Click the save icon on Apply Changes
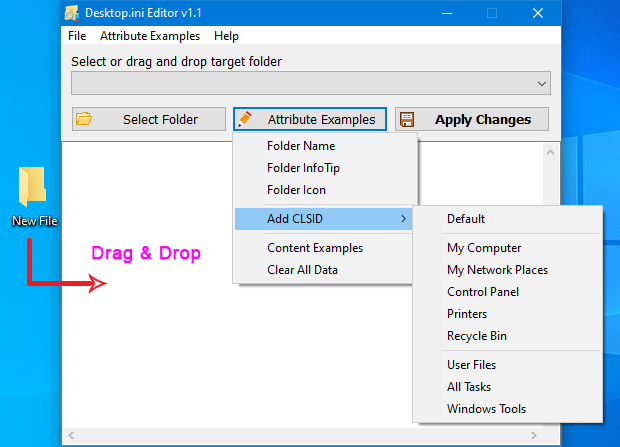 pos(407,120)
